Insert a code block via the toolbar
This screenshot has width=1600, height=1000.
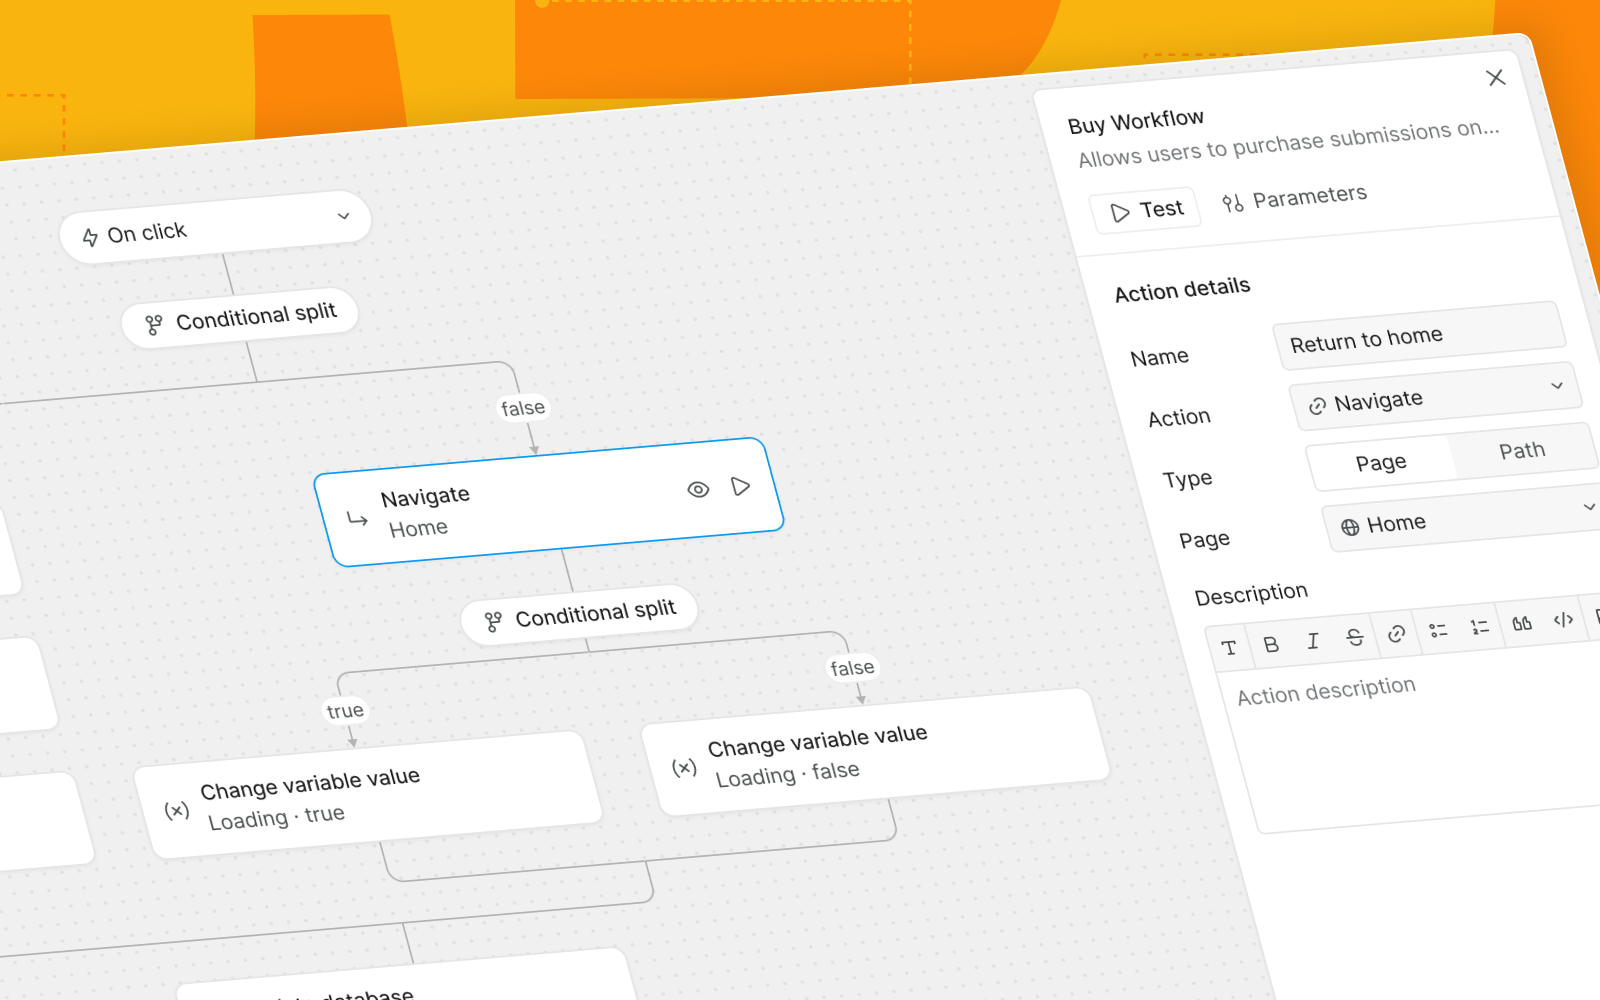tap(1563, 619)
